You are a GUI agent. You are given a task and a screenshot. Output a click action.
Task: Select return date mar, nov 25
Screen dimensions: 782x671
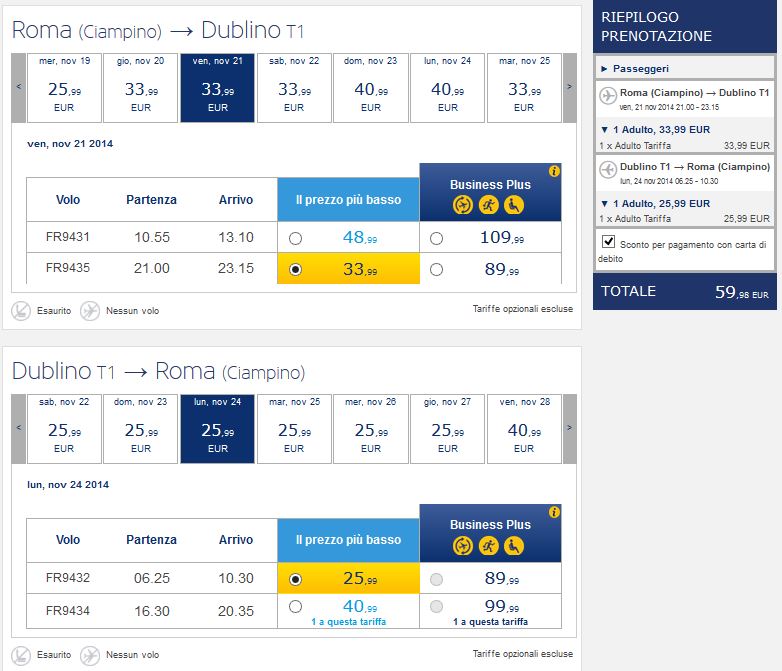coord(294,430)
